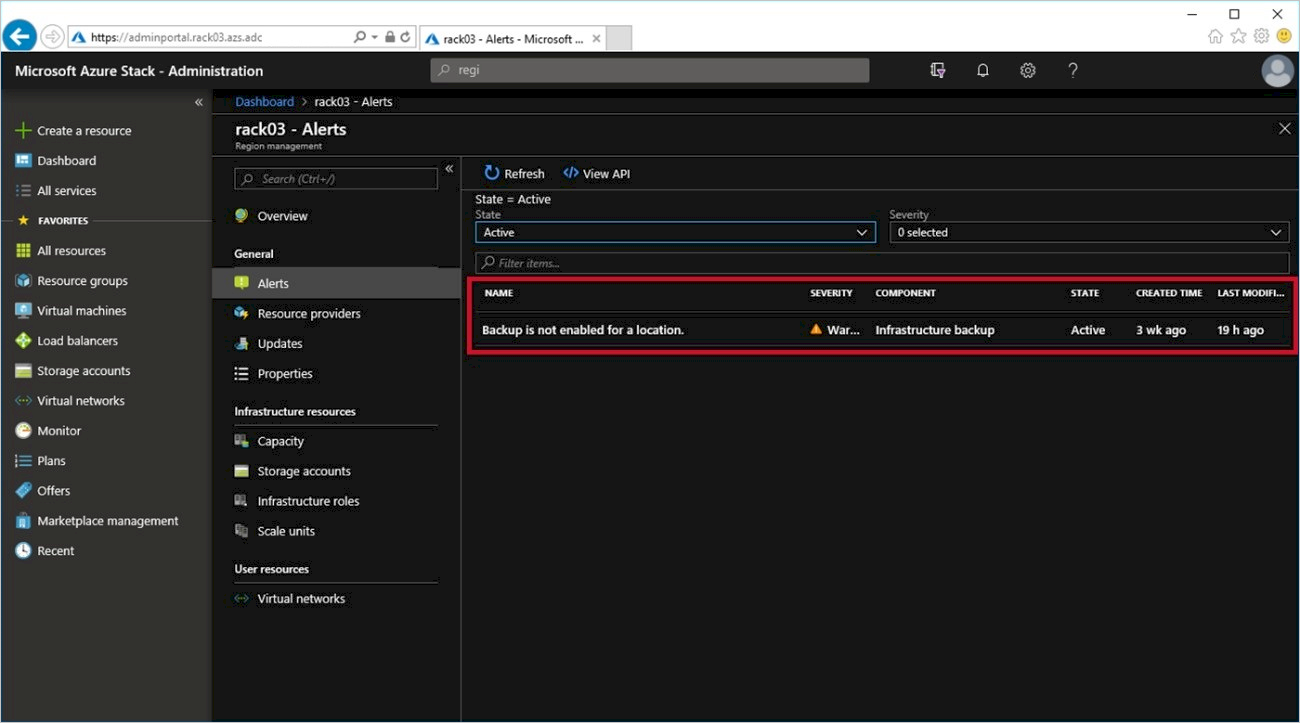The height and width of the screenshot is (723, 1300).
Task: Open Plans from sidebar
Action: click(x=51, y=461)
